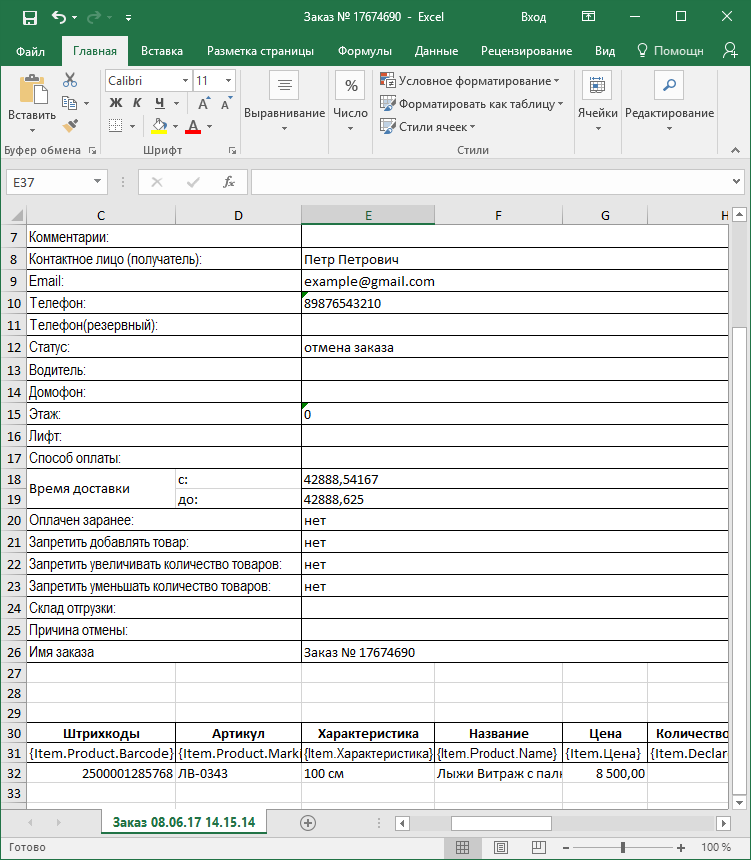Screen dimensions: 751x860
Task: Click the Name Box showing E37
Action: coord(48,182)
